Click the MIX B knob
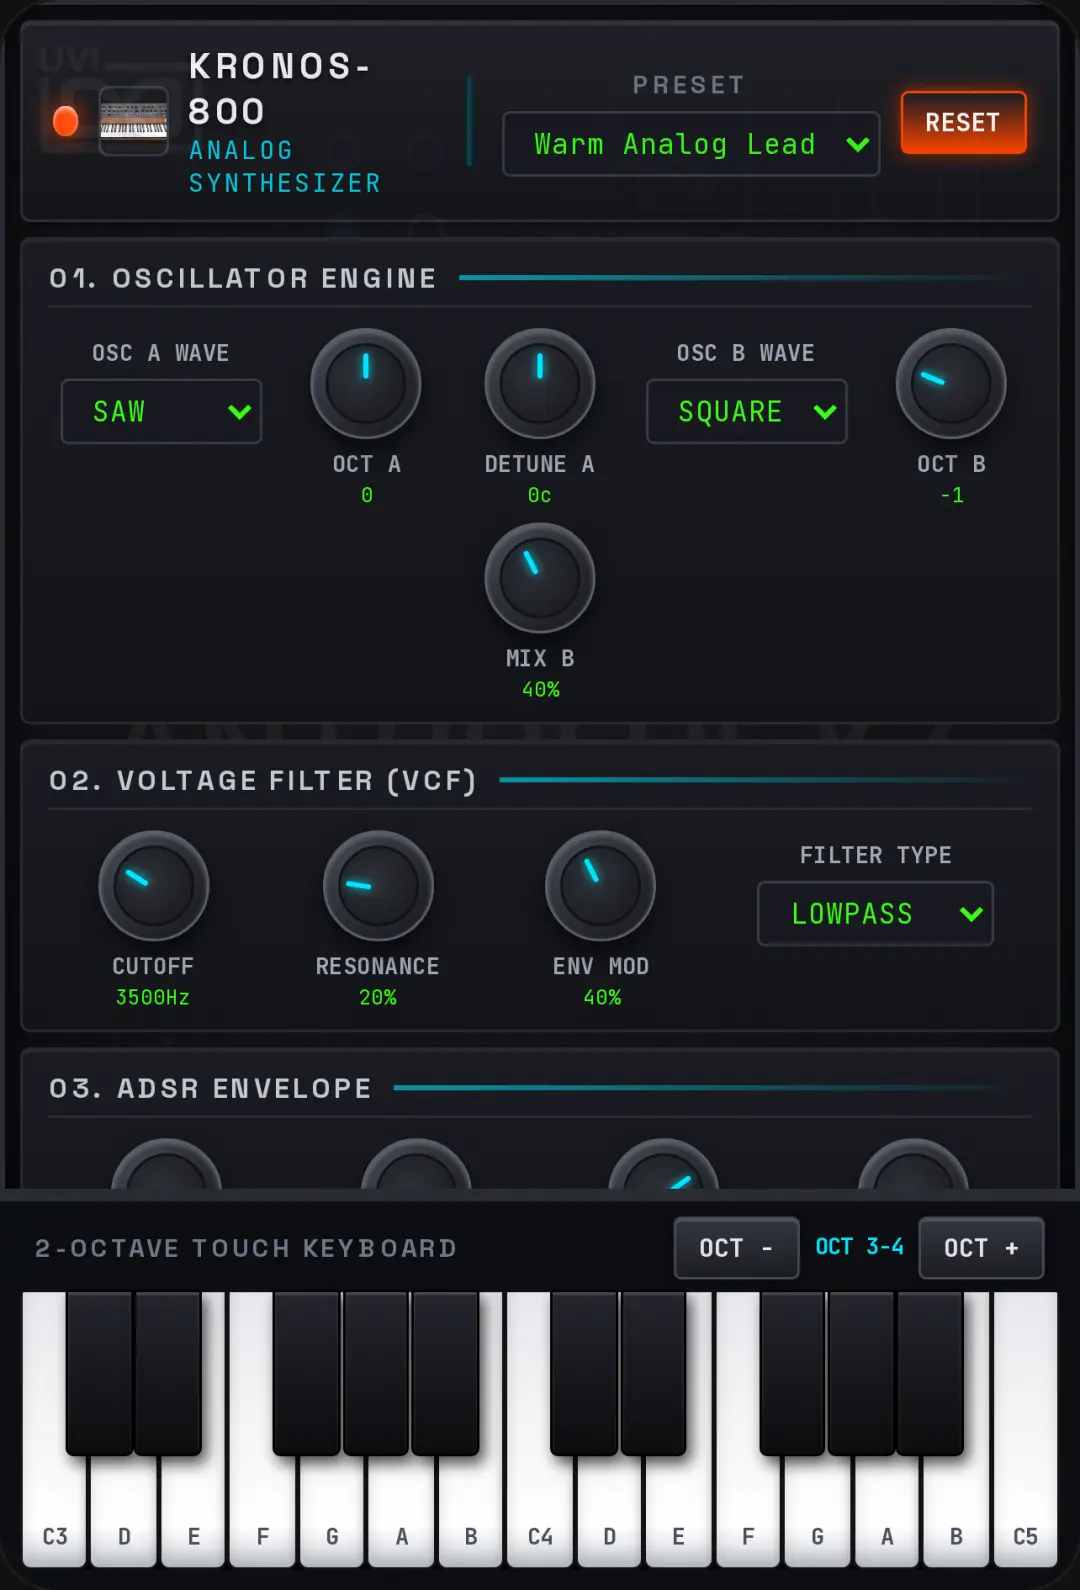This screenshot has width=1080, height=1590. click(x=540, y=578)
